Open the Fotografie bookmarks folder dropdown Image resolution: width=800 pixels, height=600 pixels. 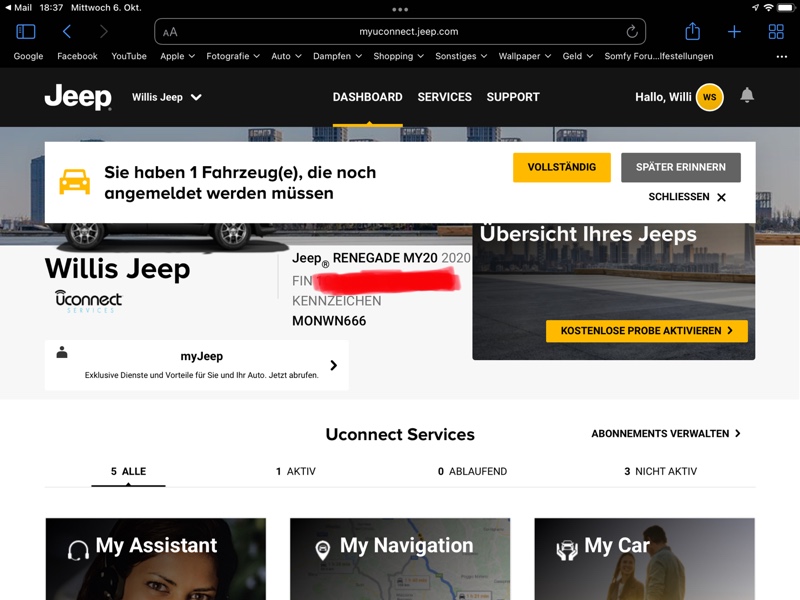tap(233, 56)
